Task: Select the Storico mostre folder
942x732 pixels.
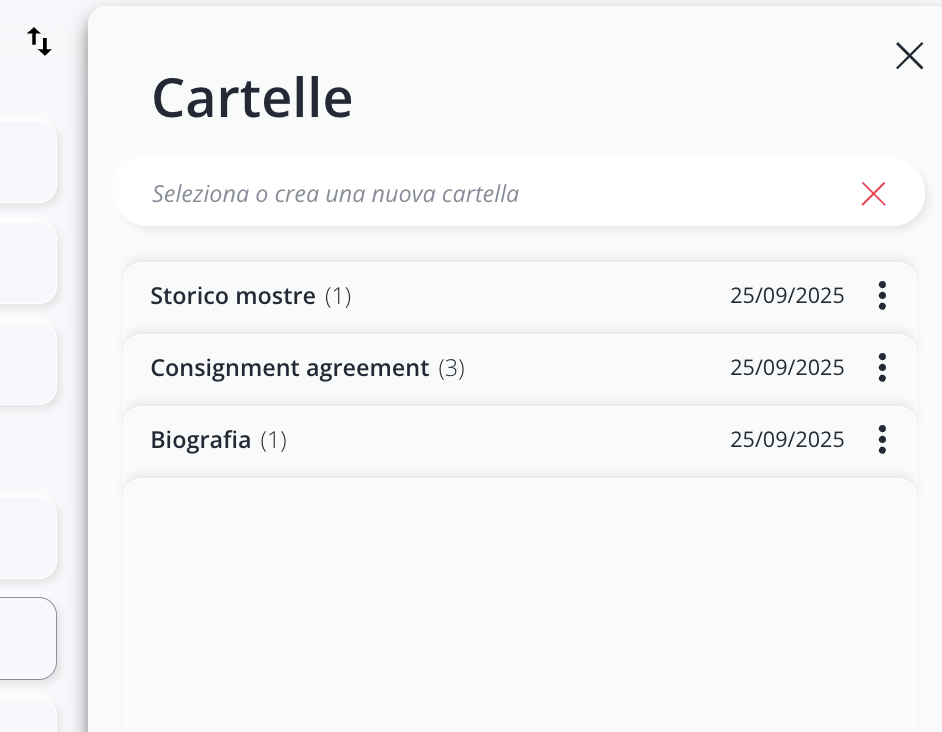Action: [233, 296]
